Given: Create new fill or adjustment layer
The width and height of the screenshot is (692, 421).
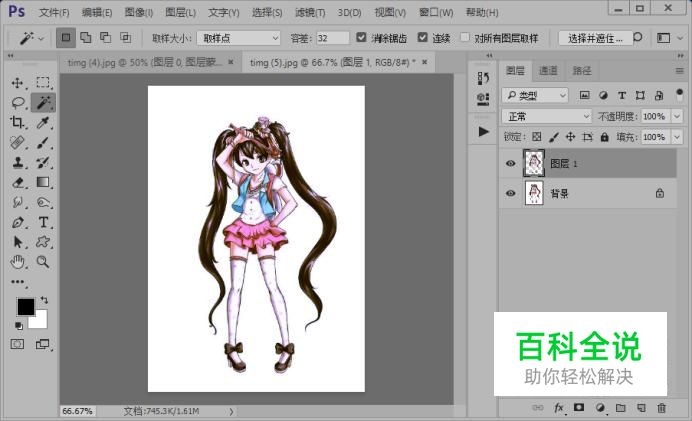Looking at the screenshot, I should 600,408.
